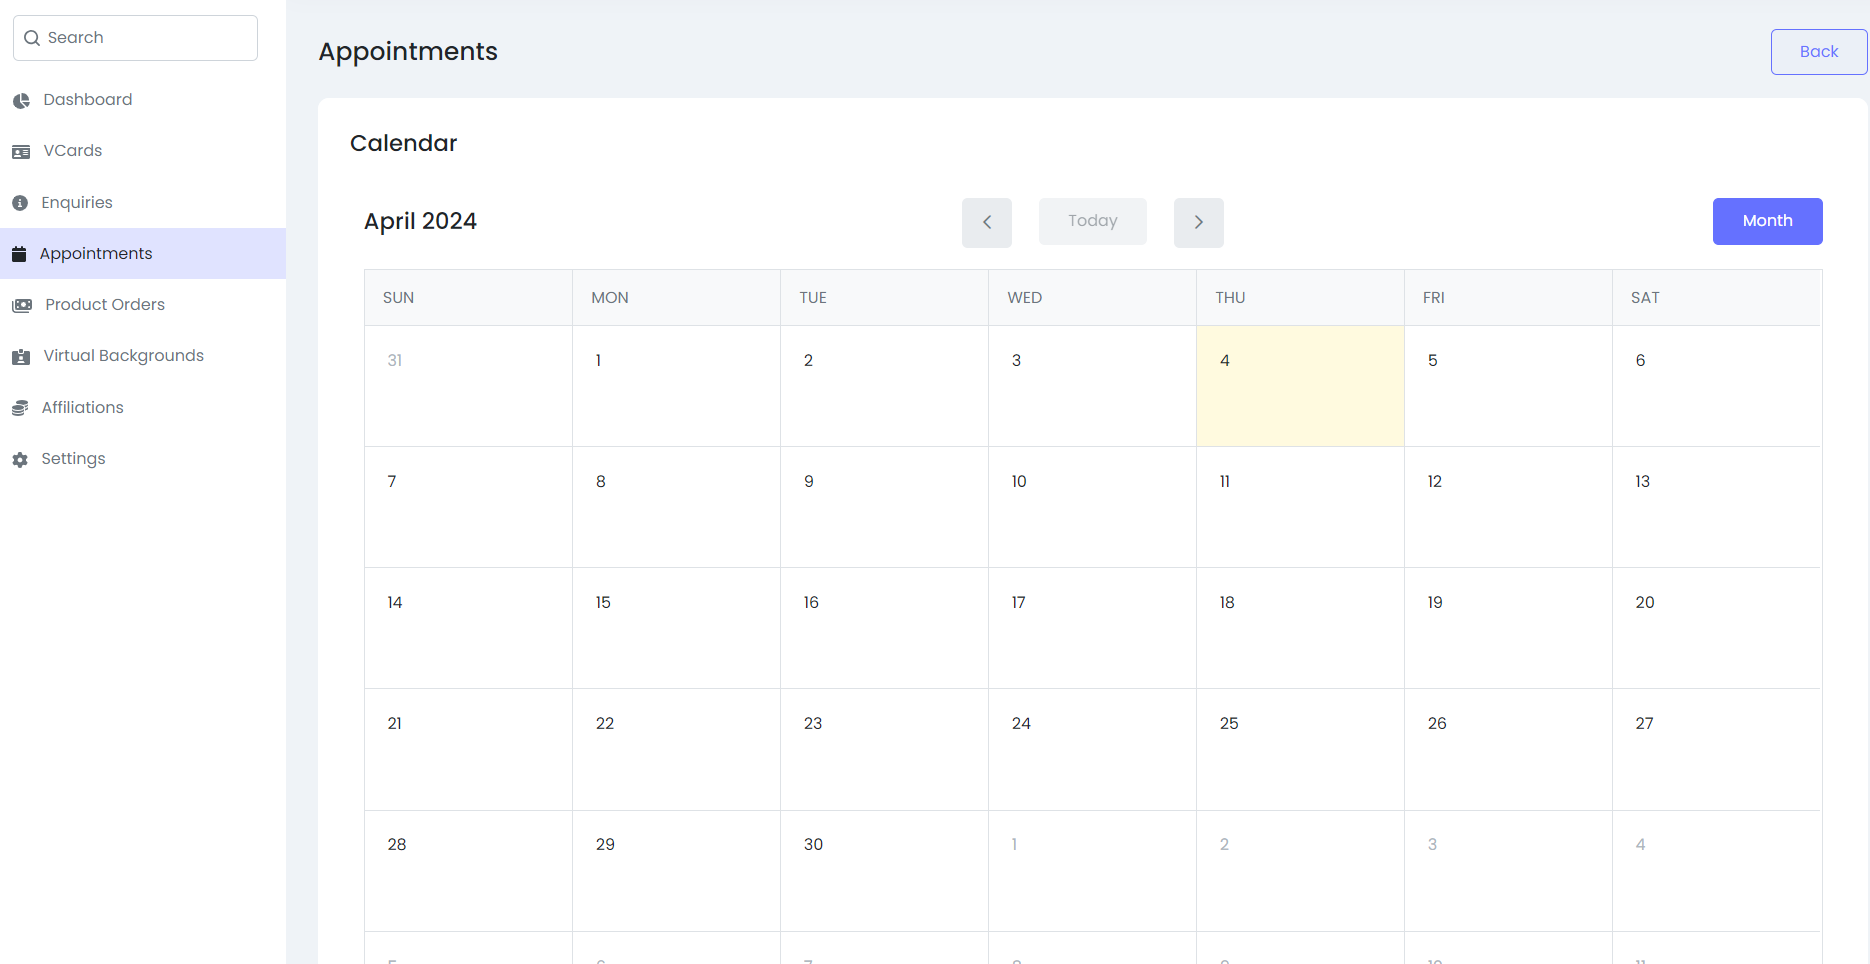Focus the sidebar Search field
This screenshot has width=1870, height=964.
click(x=136, y=38)
